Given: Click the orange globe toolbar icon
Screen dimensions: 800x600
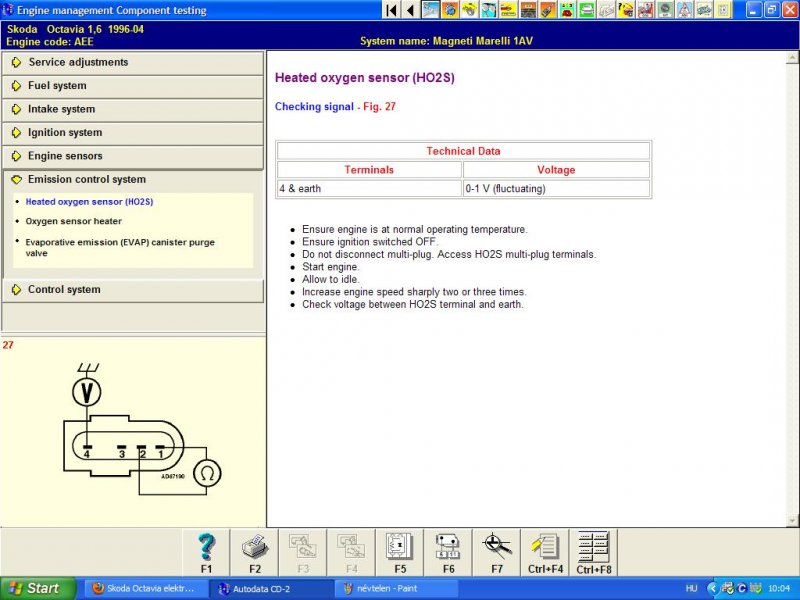Looking at the screenshot, I should pyautogui.click(x=449, y=10).
